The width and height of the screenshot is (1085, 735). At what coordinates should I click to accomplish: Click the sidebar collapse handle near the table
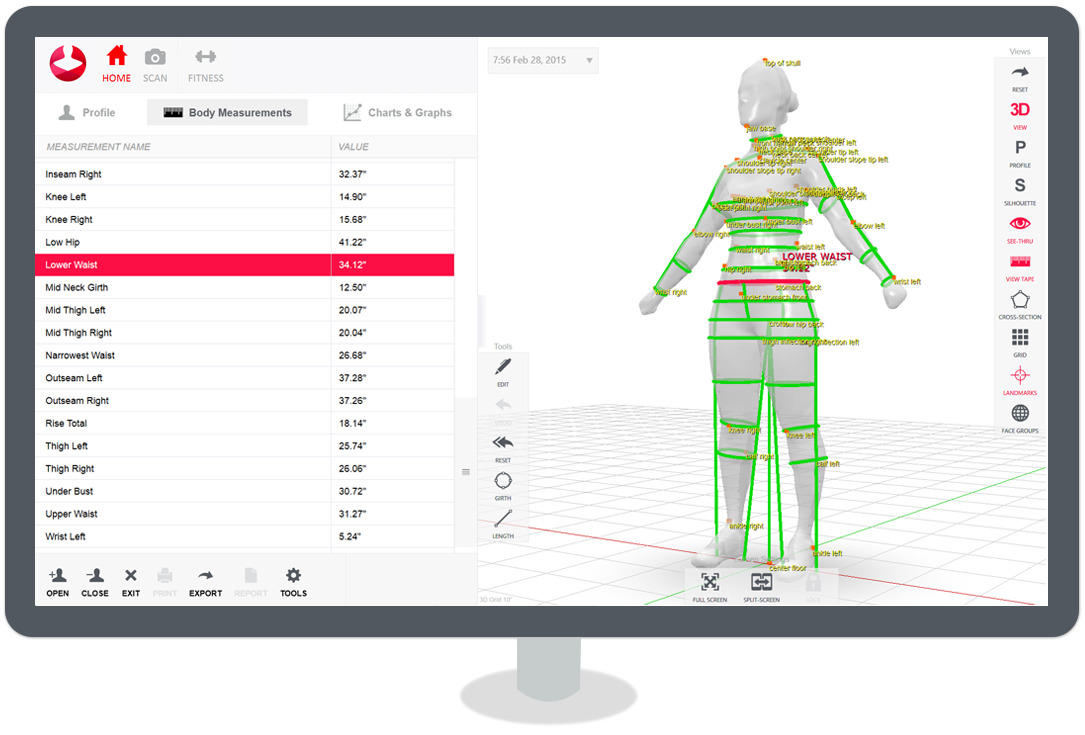(x=465, y=470)
